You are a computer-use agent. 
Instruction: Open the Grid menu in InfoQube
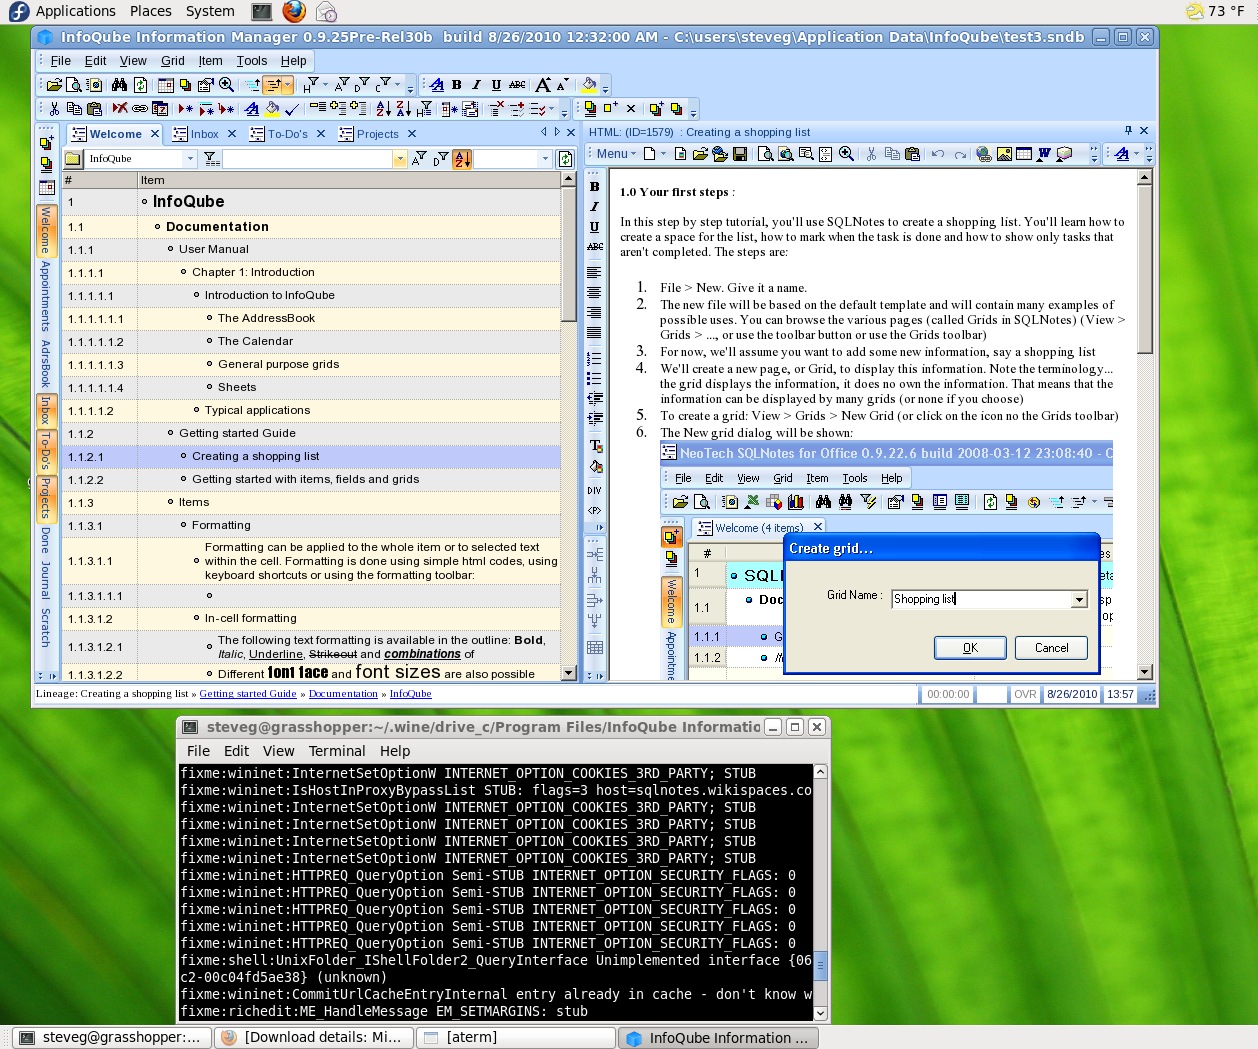click(173, 61)
